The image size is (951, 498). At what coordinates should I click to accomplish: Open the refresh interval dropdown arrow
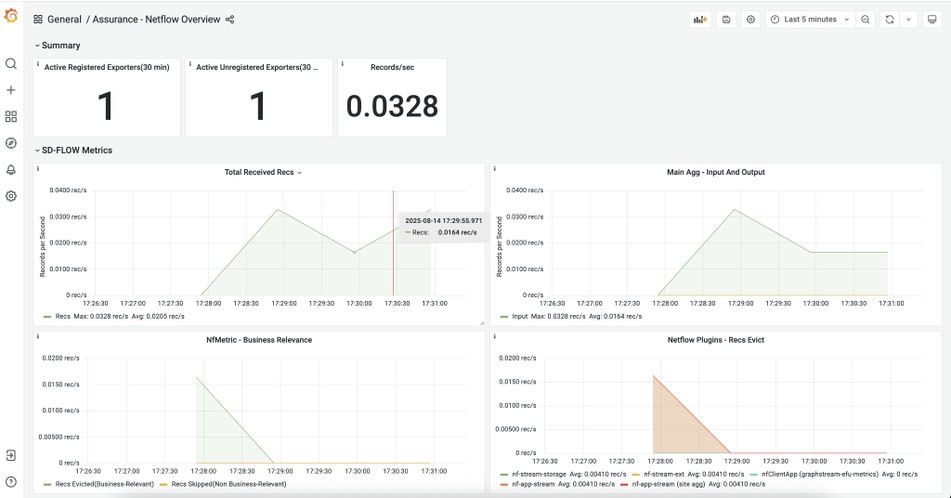point(909,19)
